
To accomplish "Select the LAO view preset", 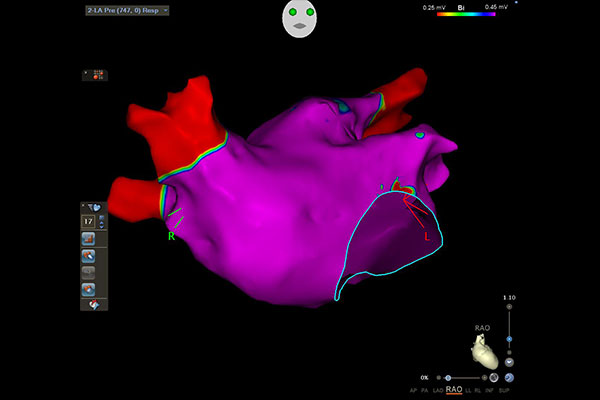I will pyautogui.click(x=439, y=390).
